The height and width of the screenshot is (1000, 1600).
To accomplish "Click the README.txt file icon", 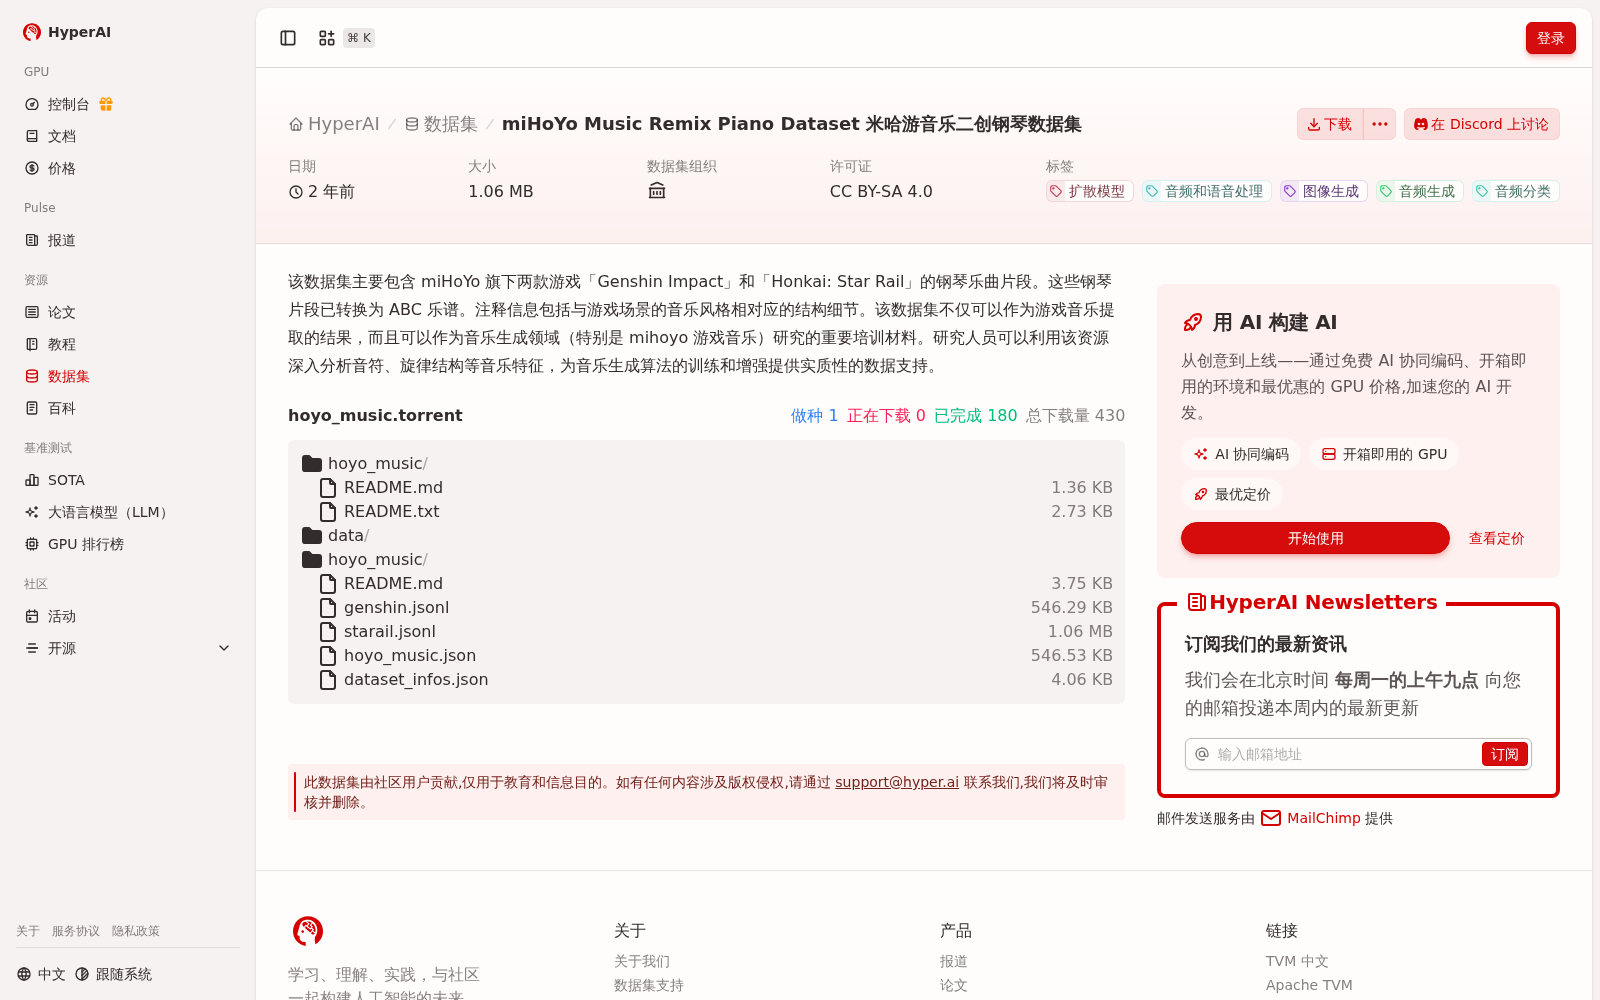I will point(328,512).
